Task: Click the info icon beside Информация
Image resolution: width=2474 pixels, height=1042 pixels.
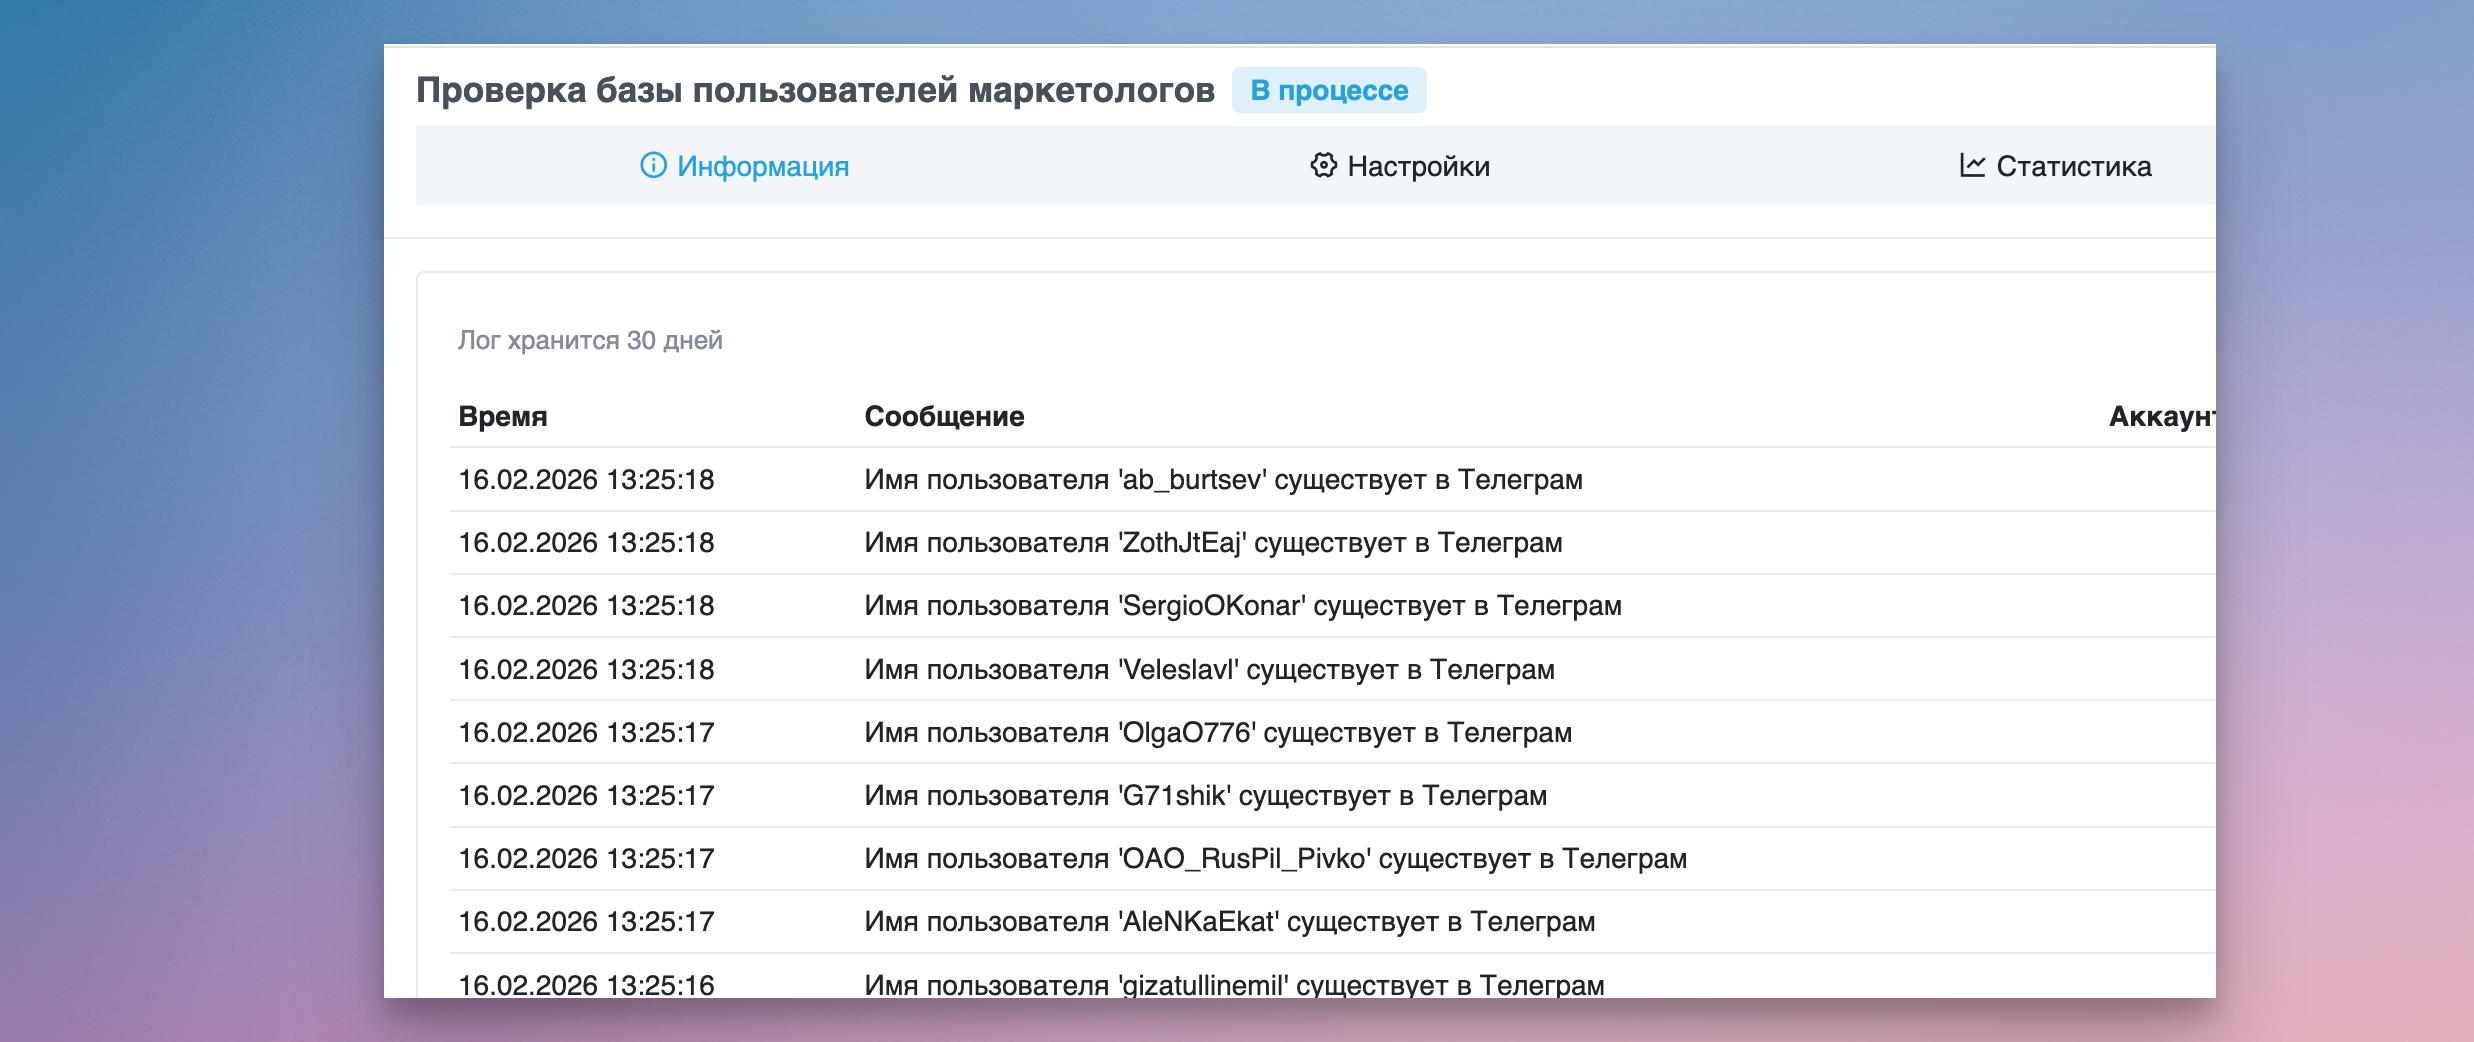Action: [x=653, y=165]
